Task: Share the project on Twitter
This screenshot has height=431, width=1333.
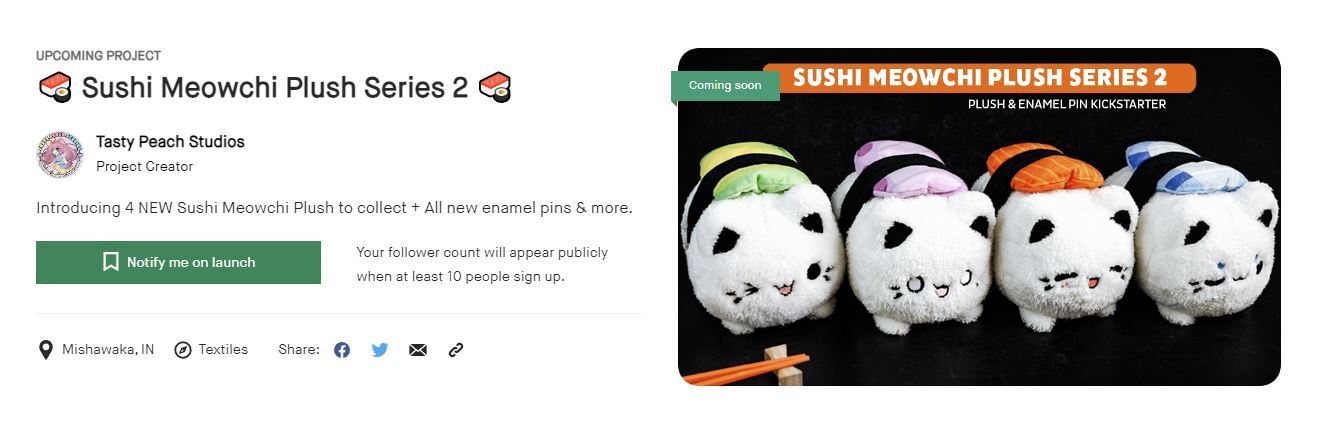Action: click(x=380, y=350)
